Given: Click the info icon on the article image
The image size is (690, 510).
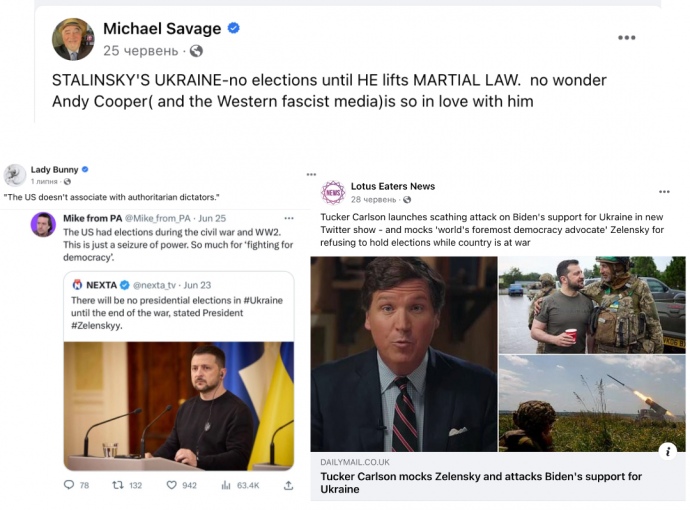Looking at the screenshot, I should tap(668, 451).
